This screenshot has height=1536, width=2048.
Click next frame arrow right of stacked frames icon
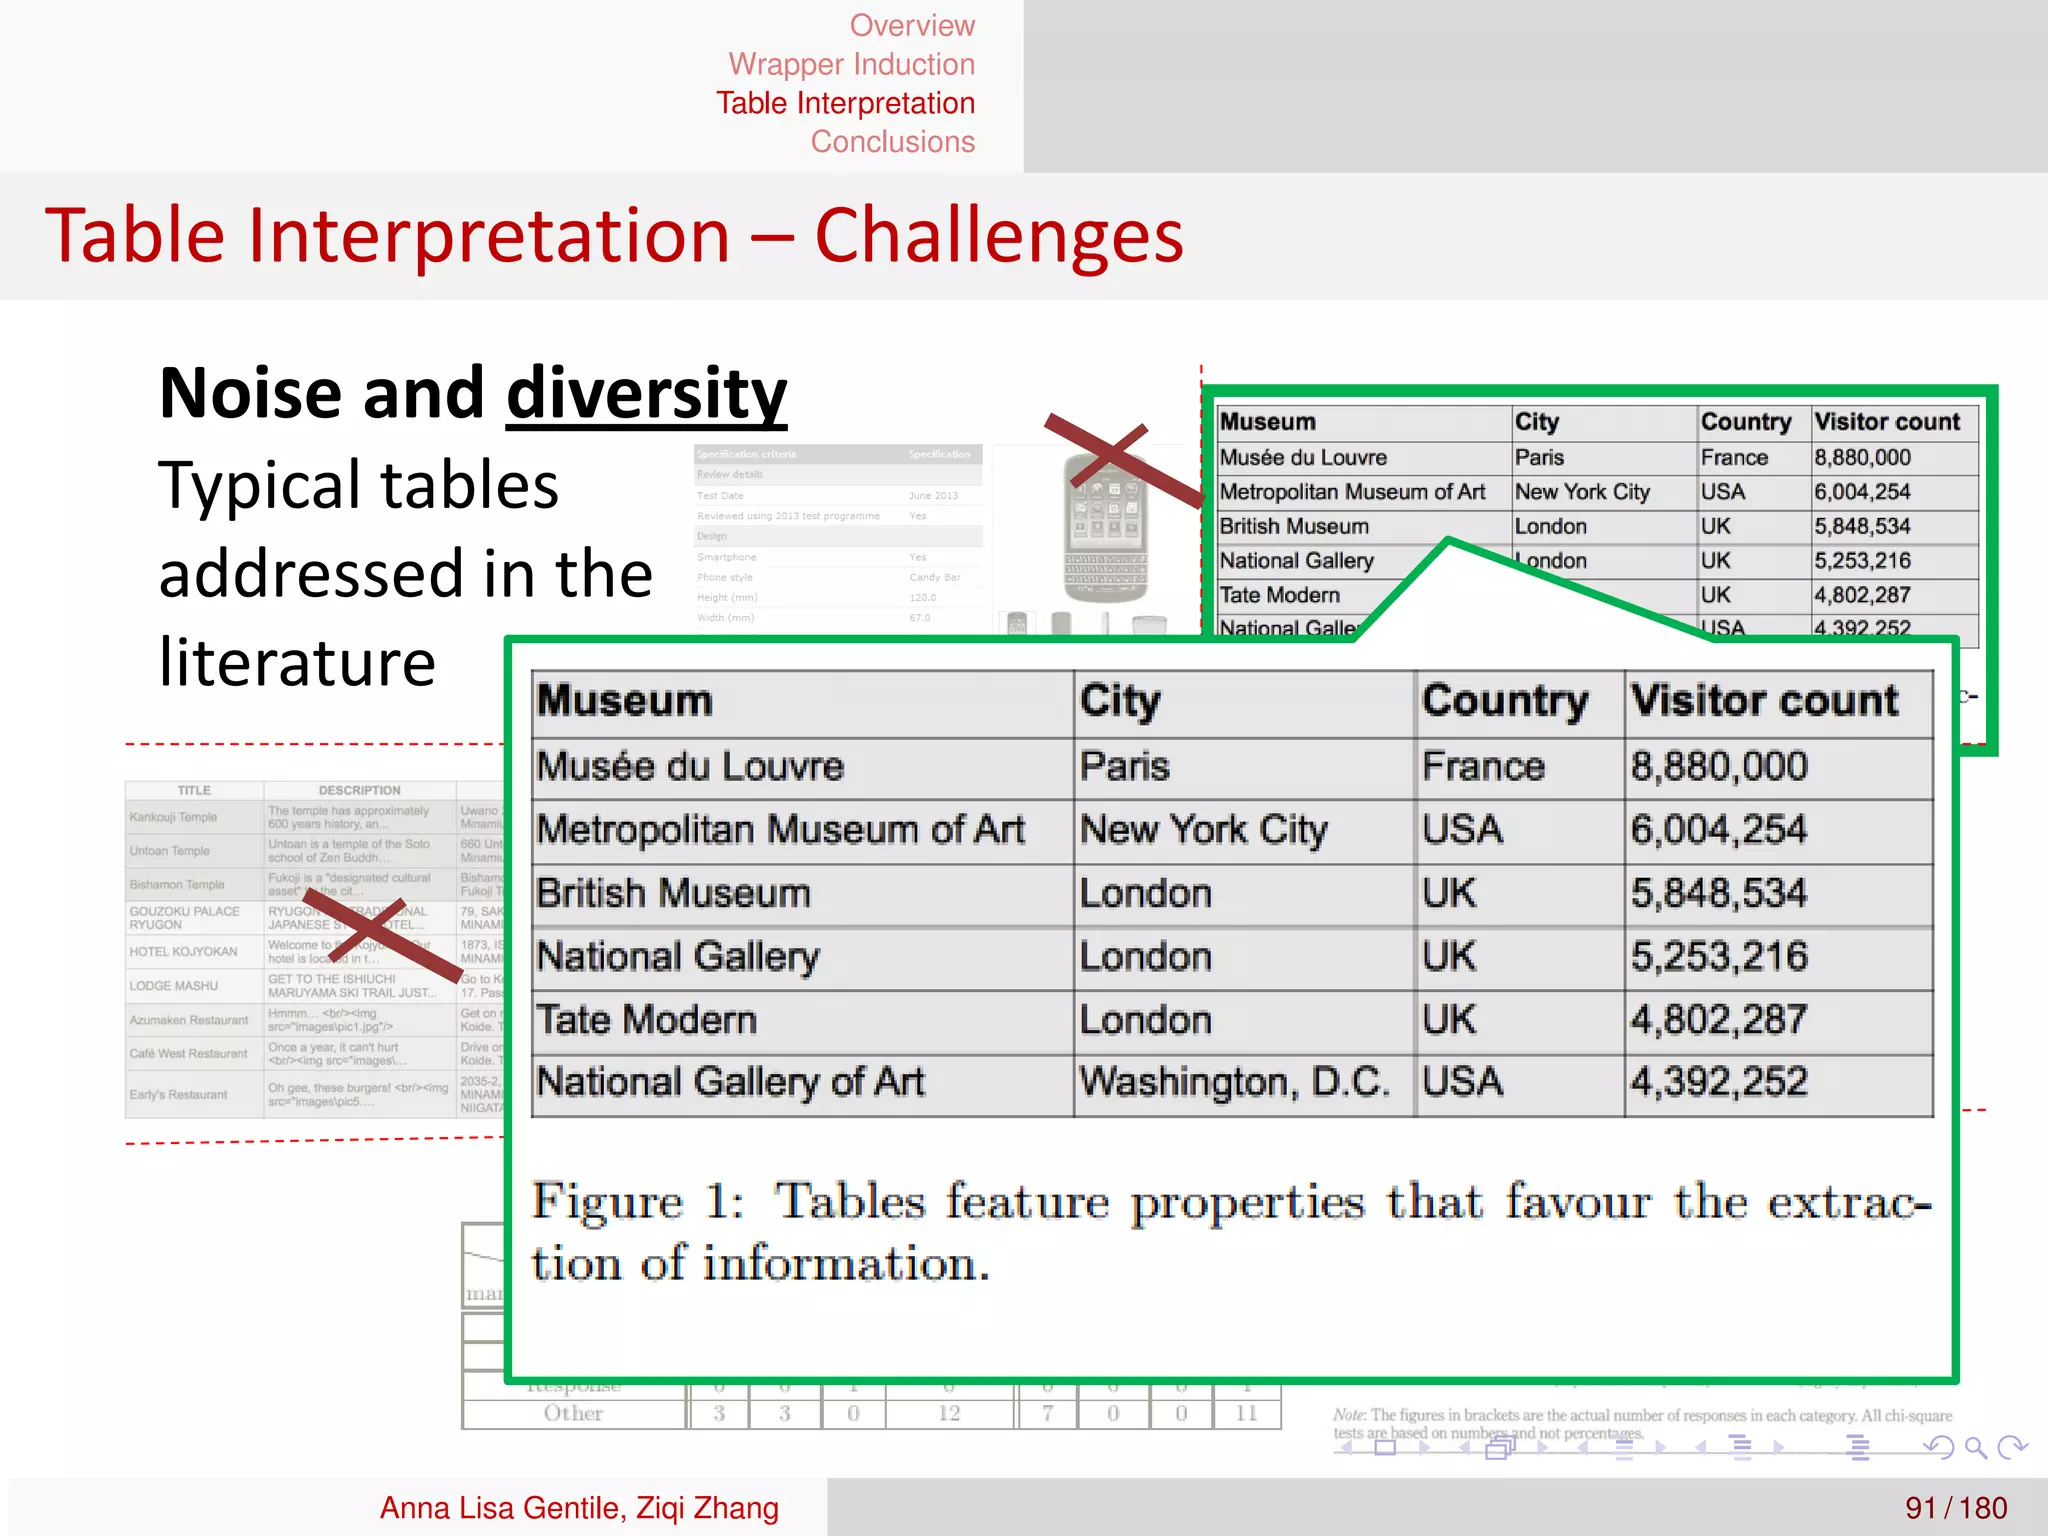click(1542, 1447)
